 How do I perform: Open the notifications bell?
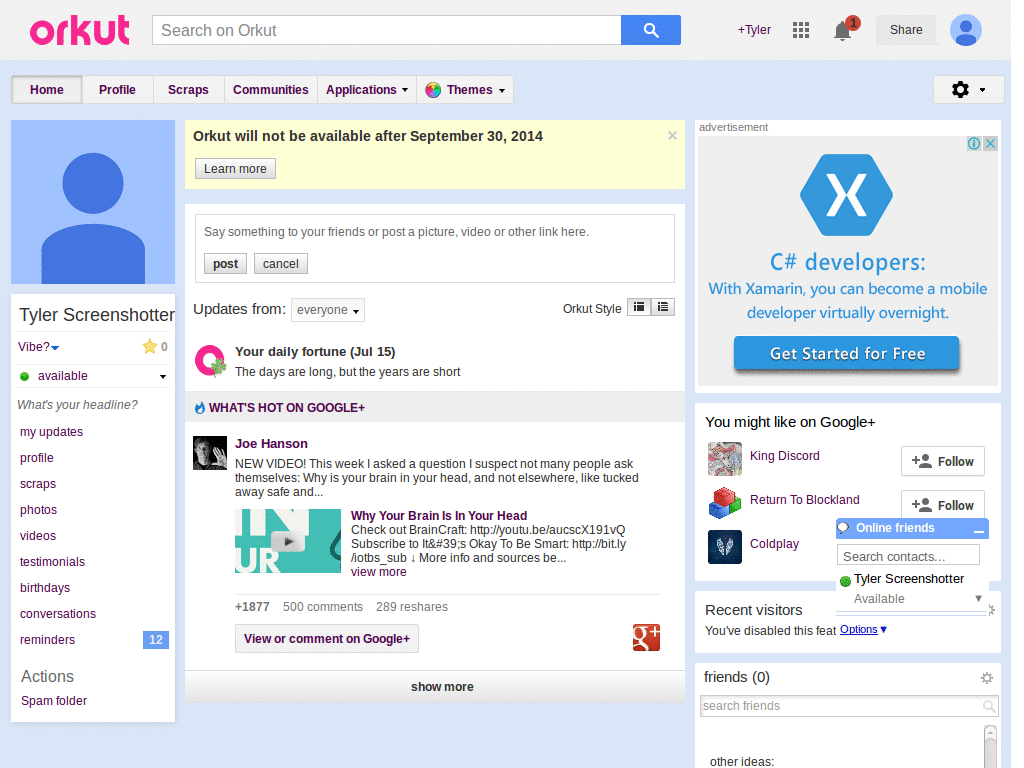coord(842,31)
